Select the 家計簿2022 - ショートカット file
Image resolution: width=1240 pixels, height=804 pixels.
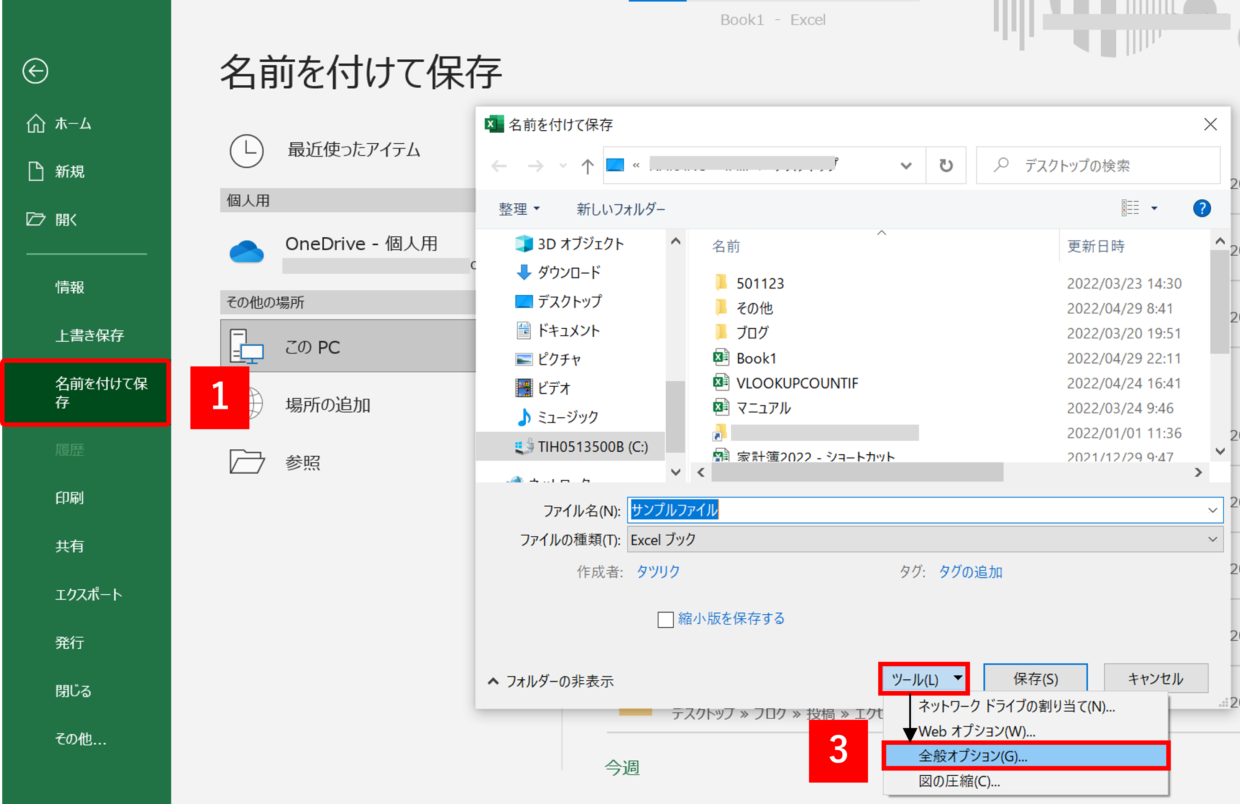point(804,457)
